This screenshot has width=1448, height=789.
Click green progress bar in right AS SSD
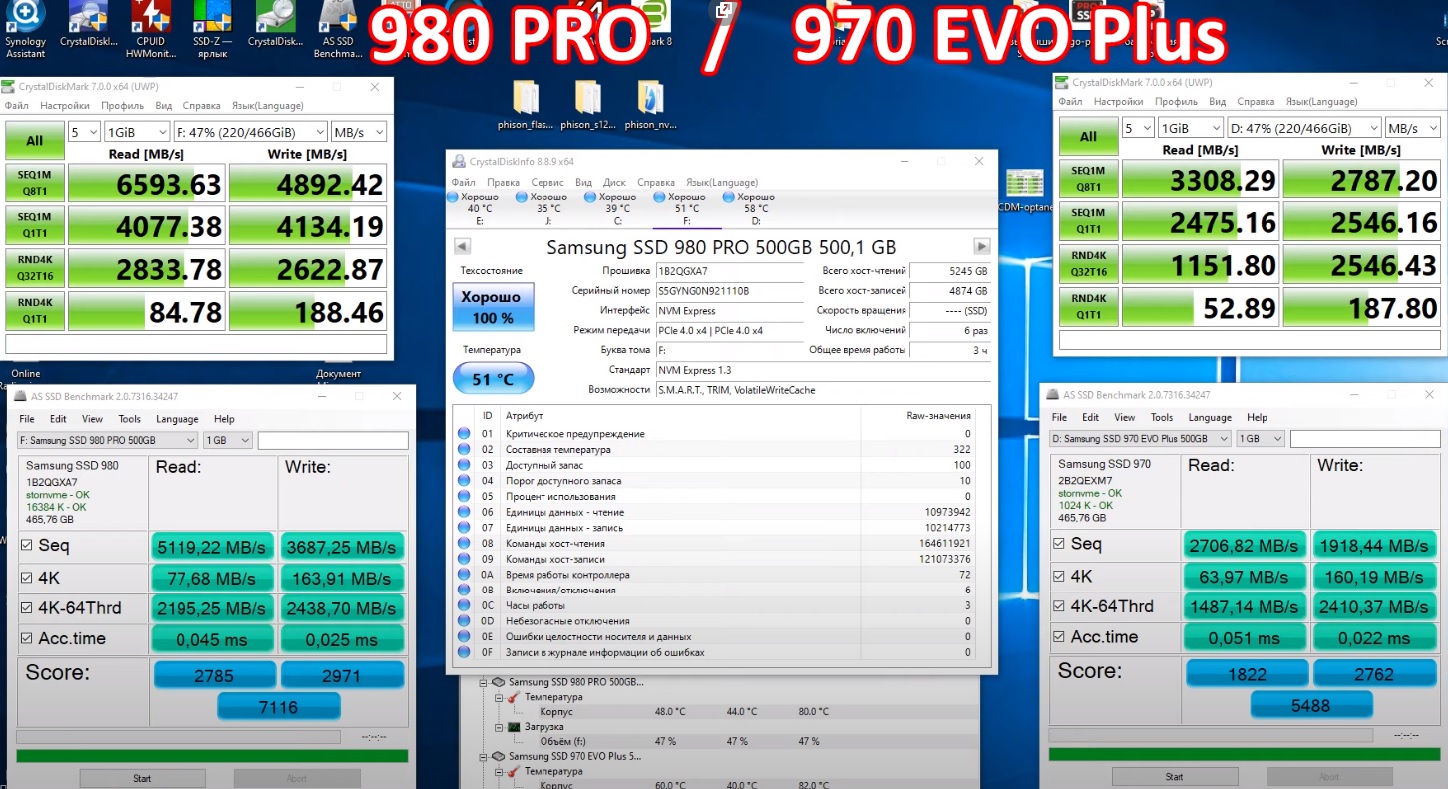(x=1244, y=754)
